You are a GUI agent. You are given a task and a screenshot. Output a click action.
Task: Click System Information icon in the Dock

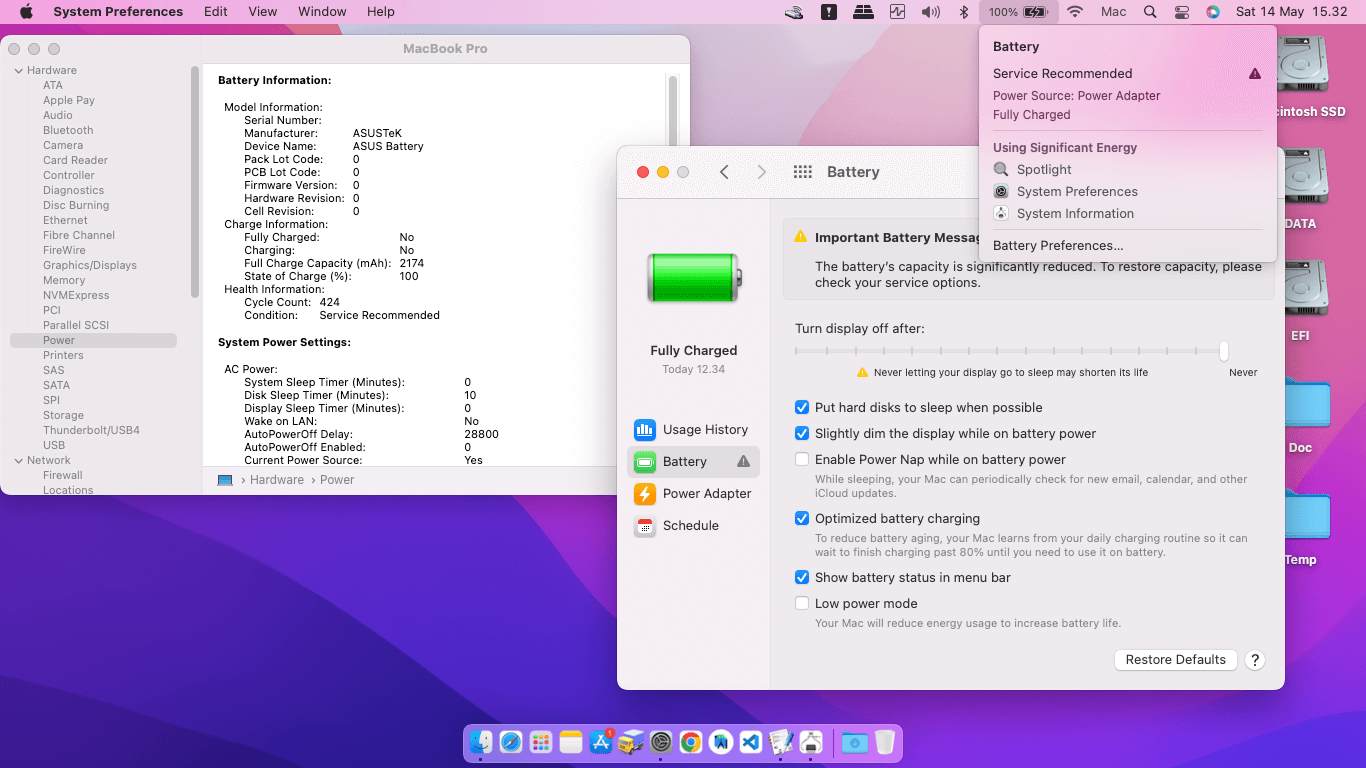(811, 742)
